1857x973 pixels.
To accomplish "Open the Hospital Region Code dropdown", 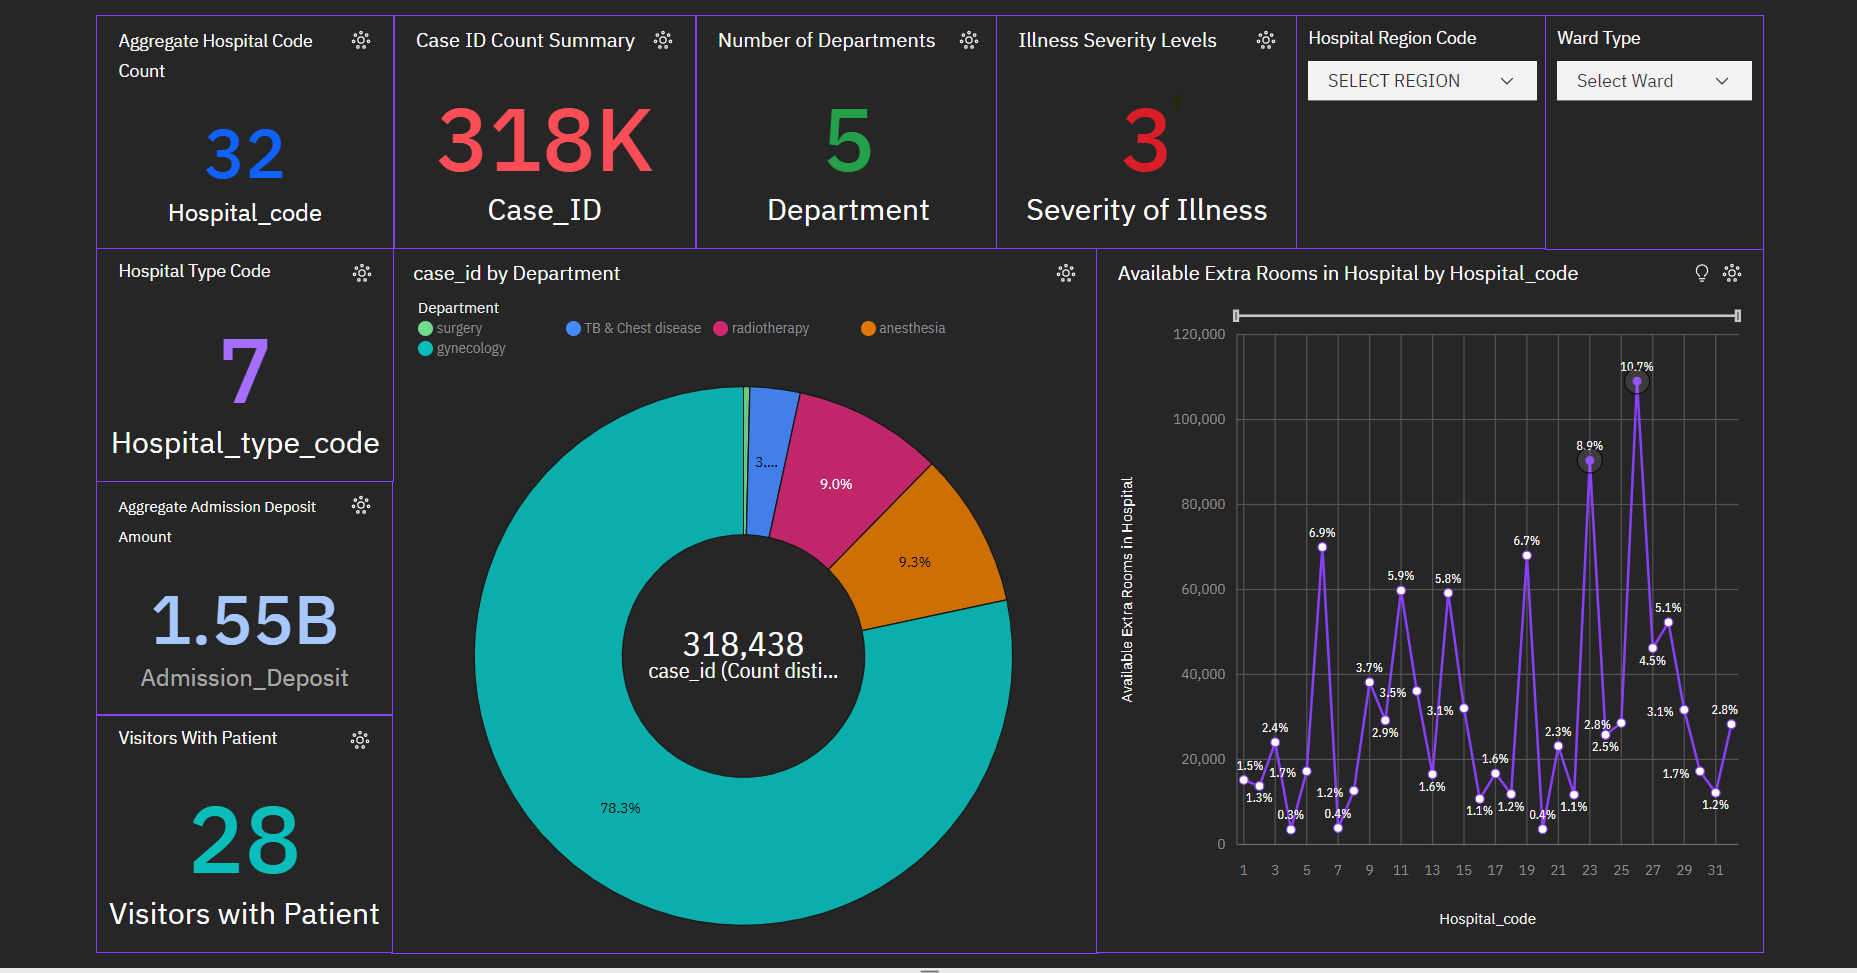I will tap(1421, 80).
